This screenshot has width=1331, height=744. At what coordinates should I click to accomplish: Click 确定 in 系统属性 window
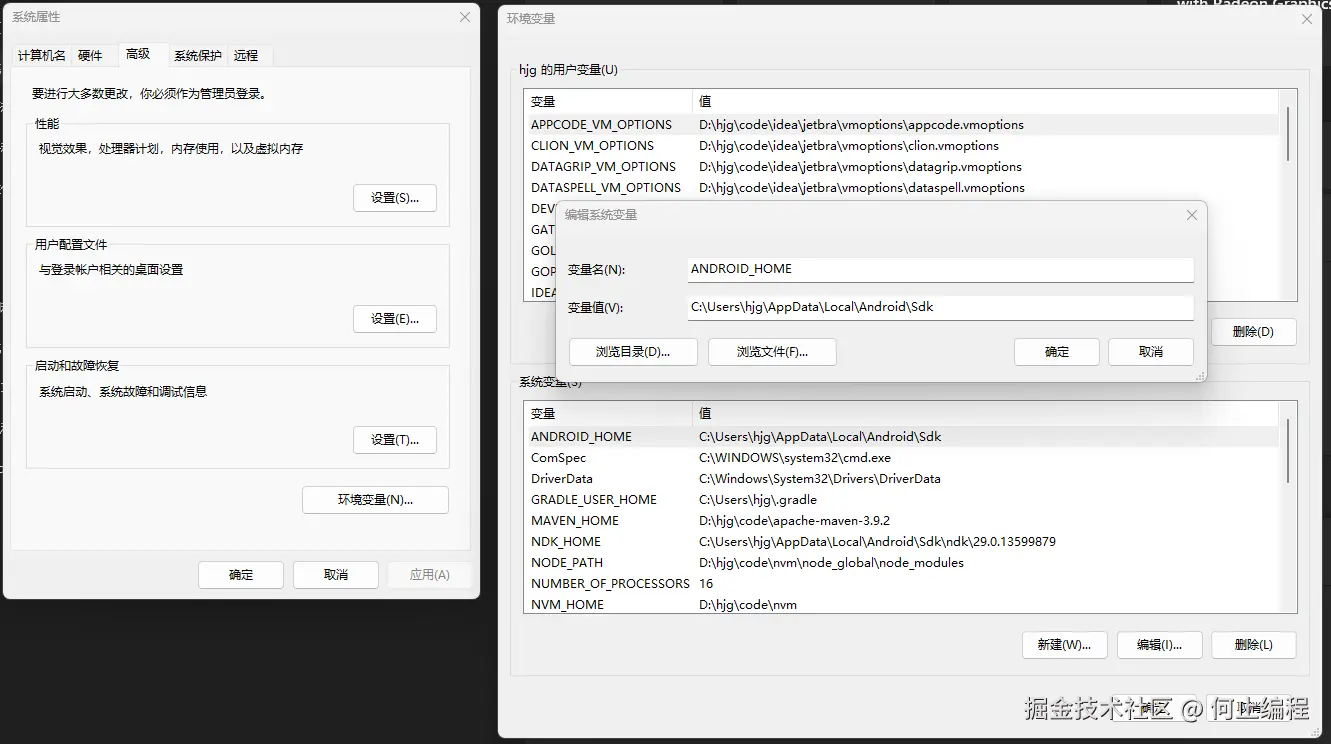(x=241, y=575)
